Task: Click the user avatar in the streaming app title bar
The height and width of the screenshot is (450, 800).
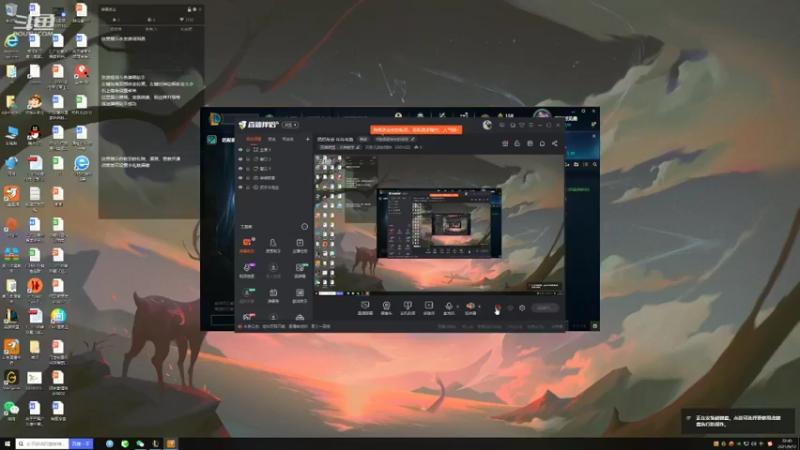Action: click(x=487, y=125)
